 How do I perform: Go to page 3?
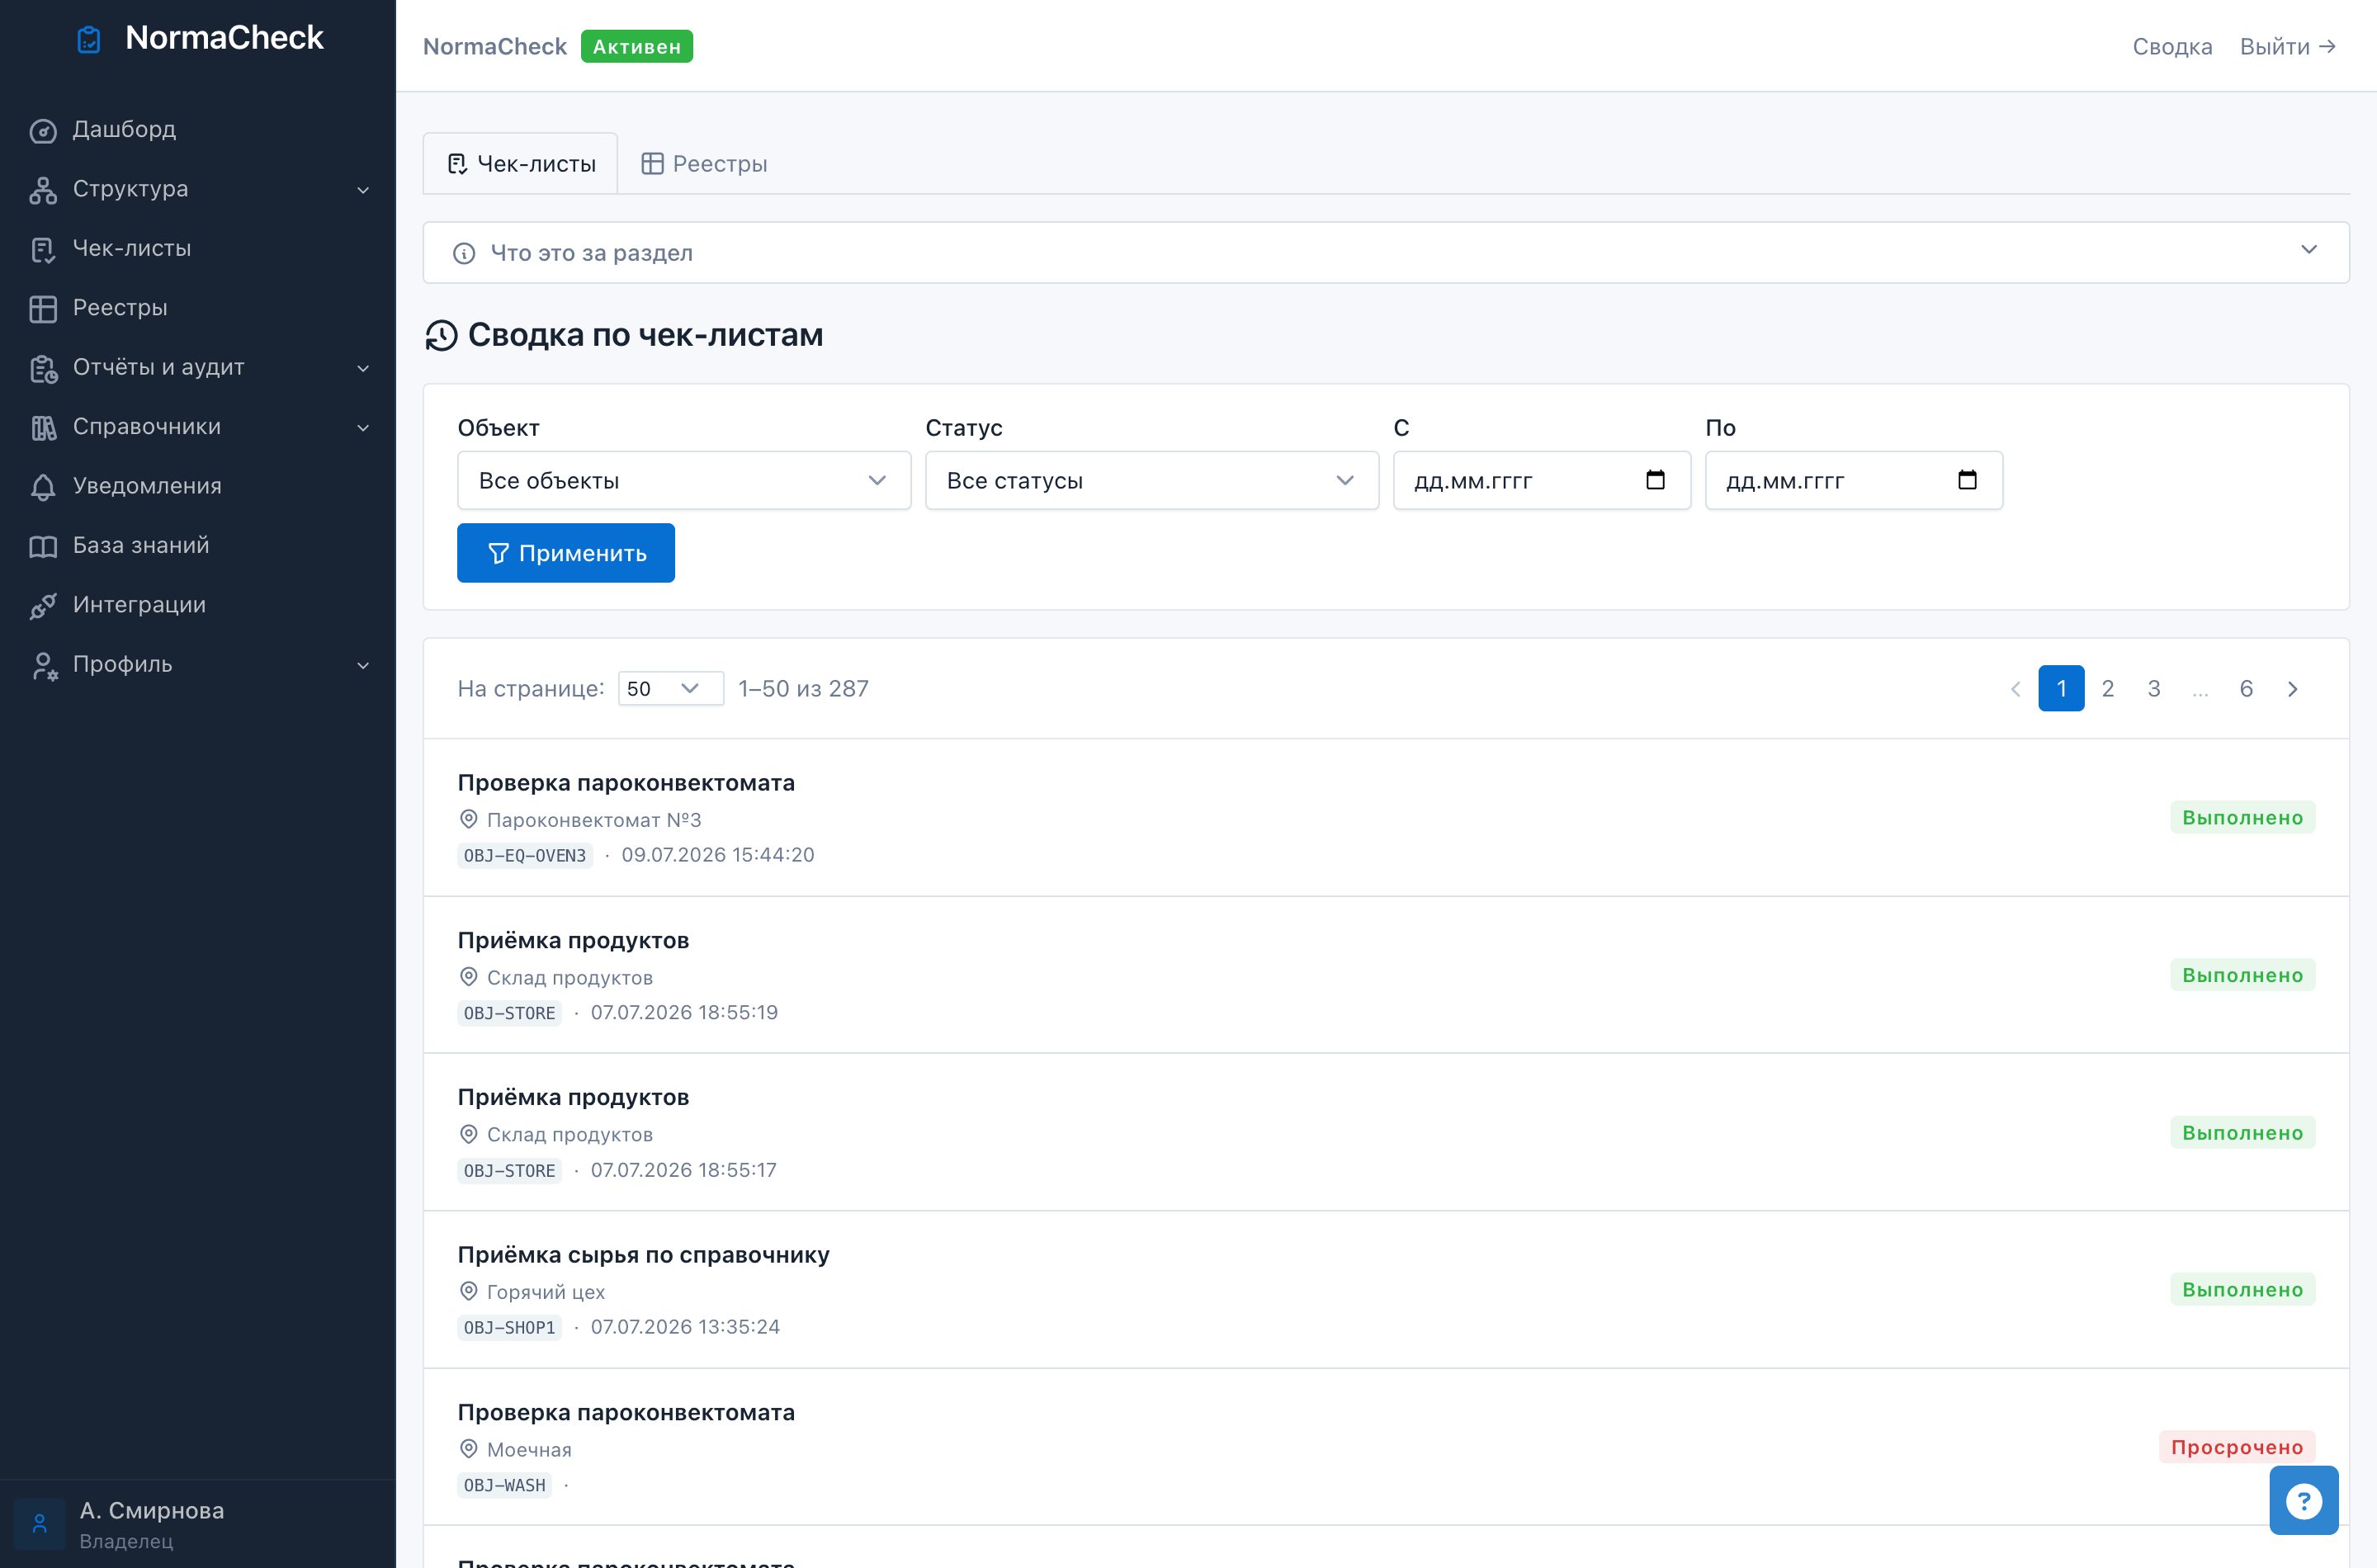[x=2153, y=688]
